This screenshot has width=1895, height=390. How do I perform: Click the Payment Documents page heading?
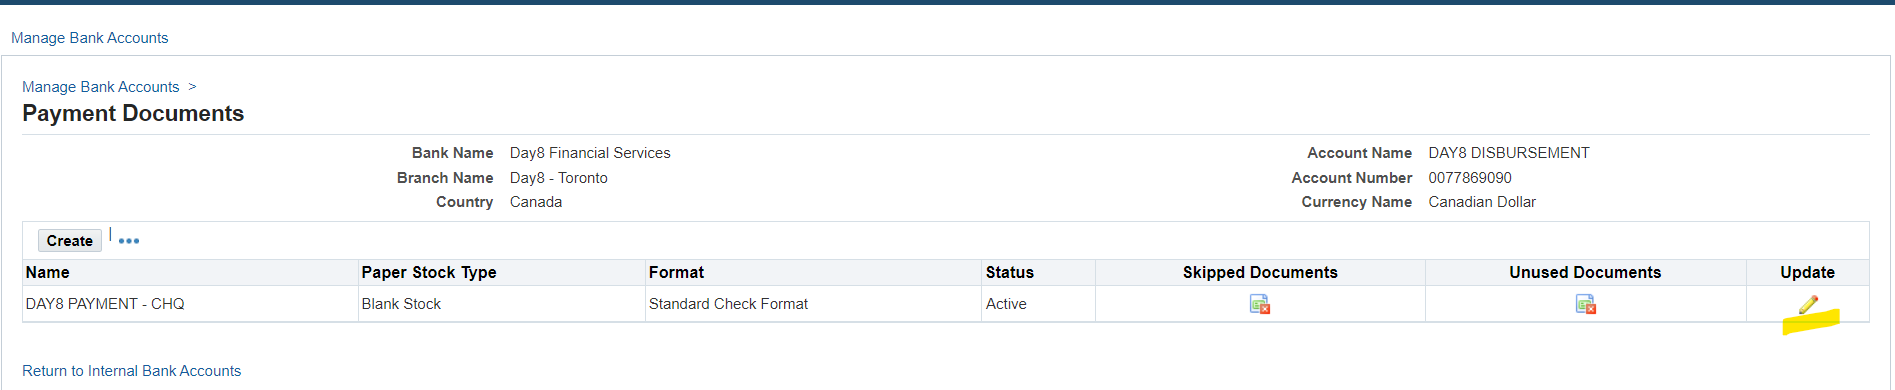[133, 113]
